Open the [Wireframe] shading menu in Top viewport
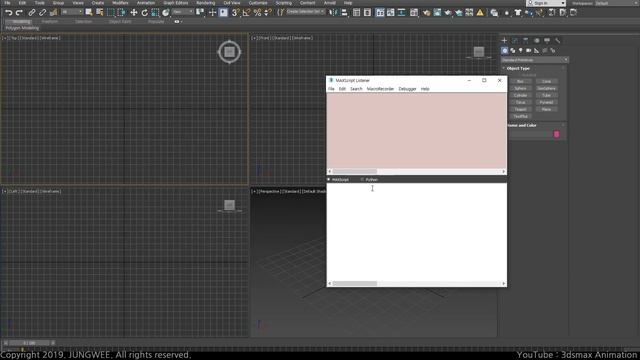 coord(50,38)
